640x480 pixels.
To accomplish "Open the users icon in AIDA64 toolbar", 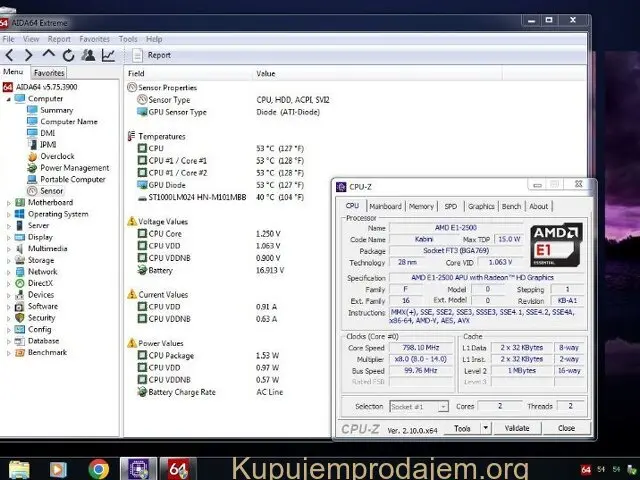I will [x=88, y=55].
